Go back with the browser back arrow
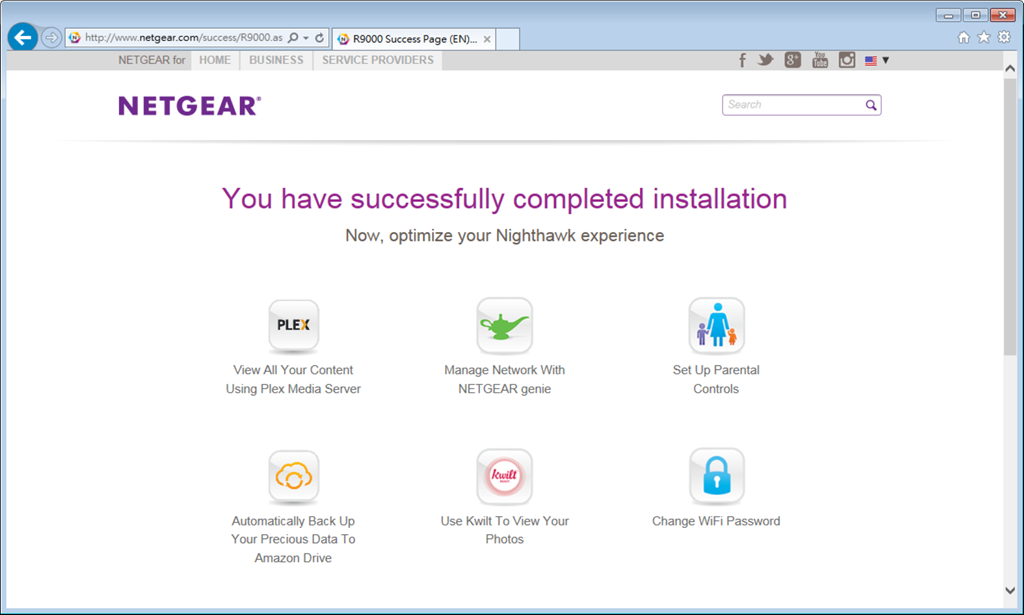Image resolution: width=1024 pixels, height=615 pixels. coord(23,37)
